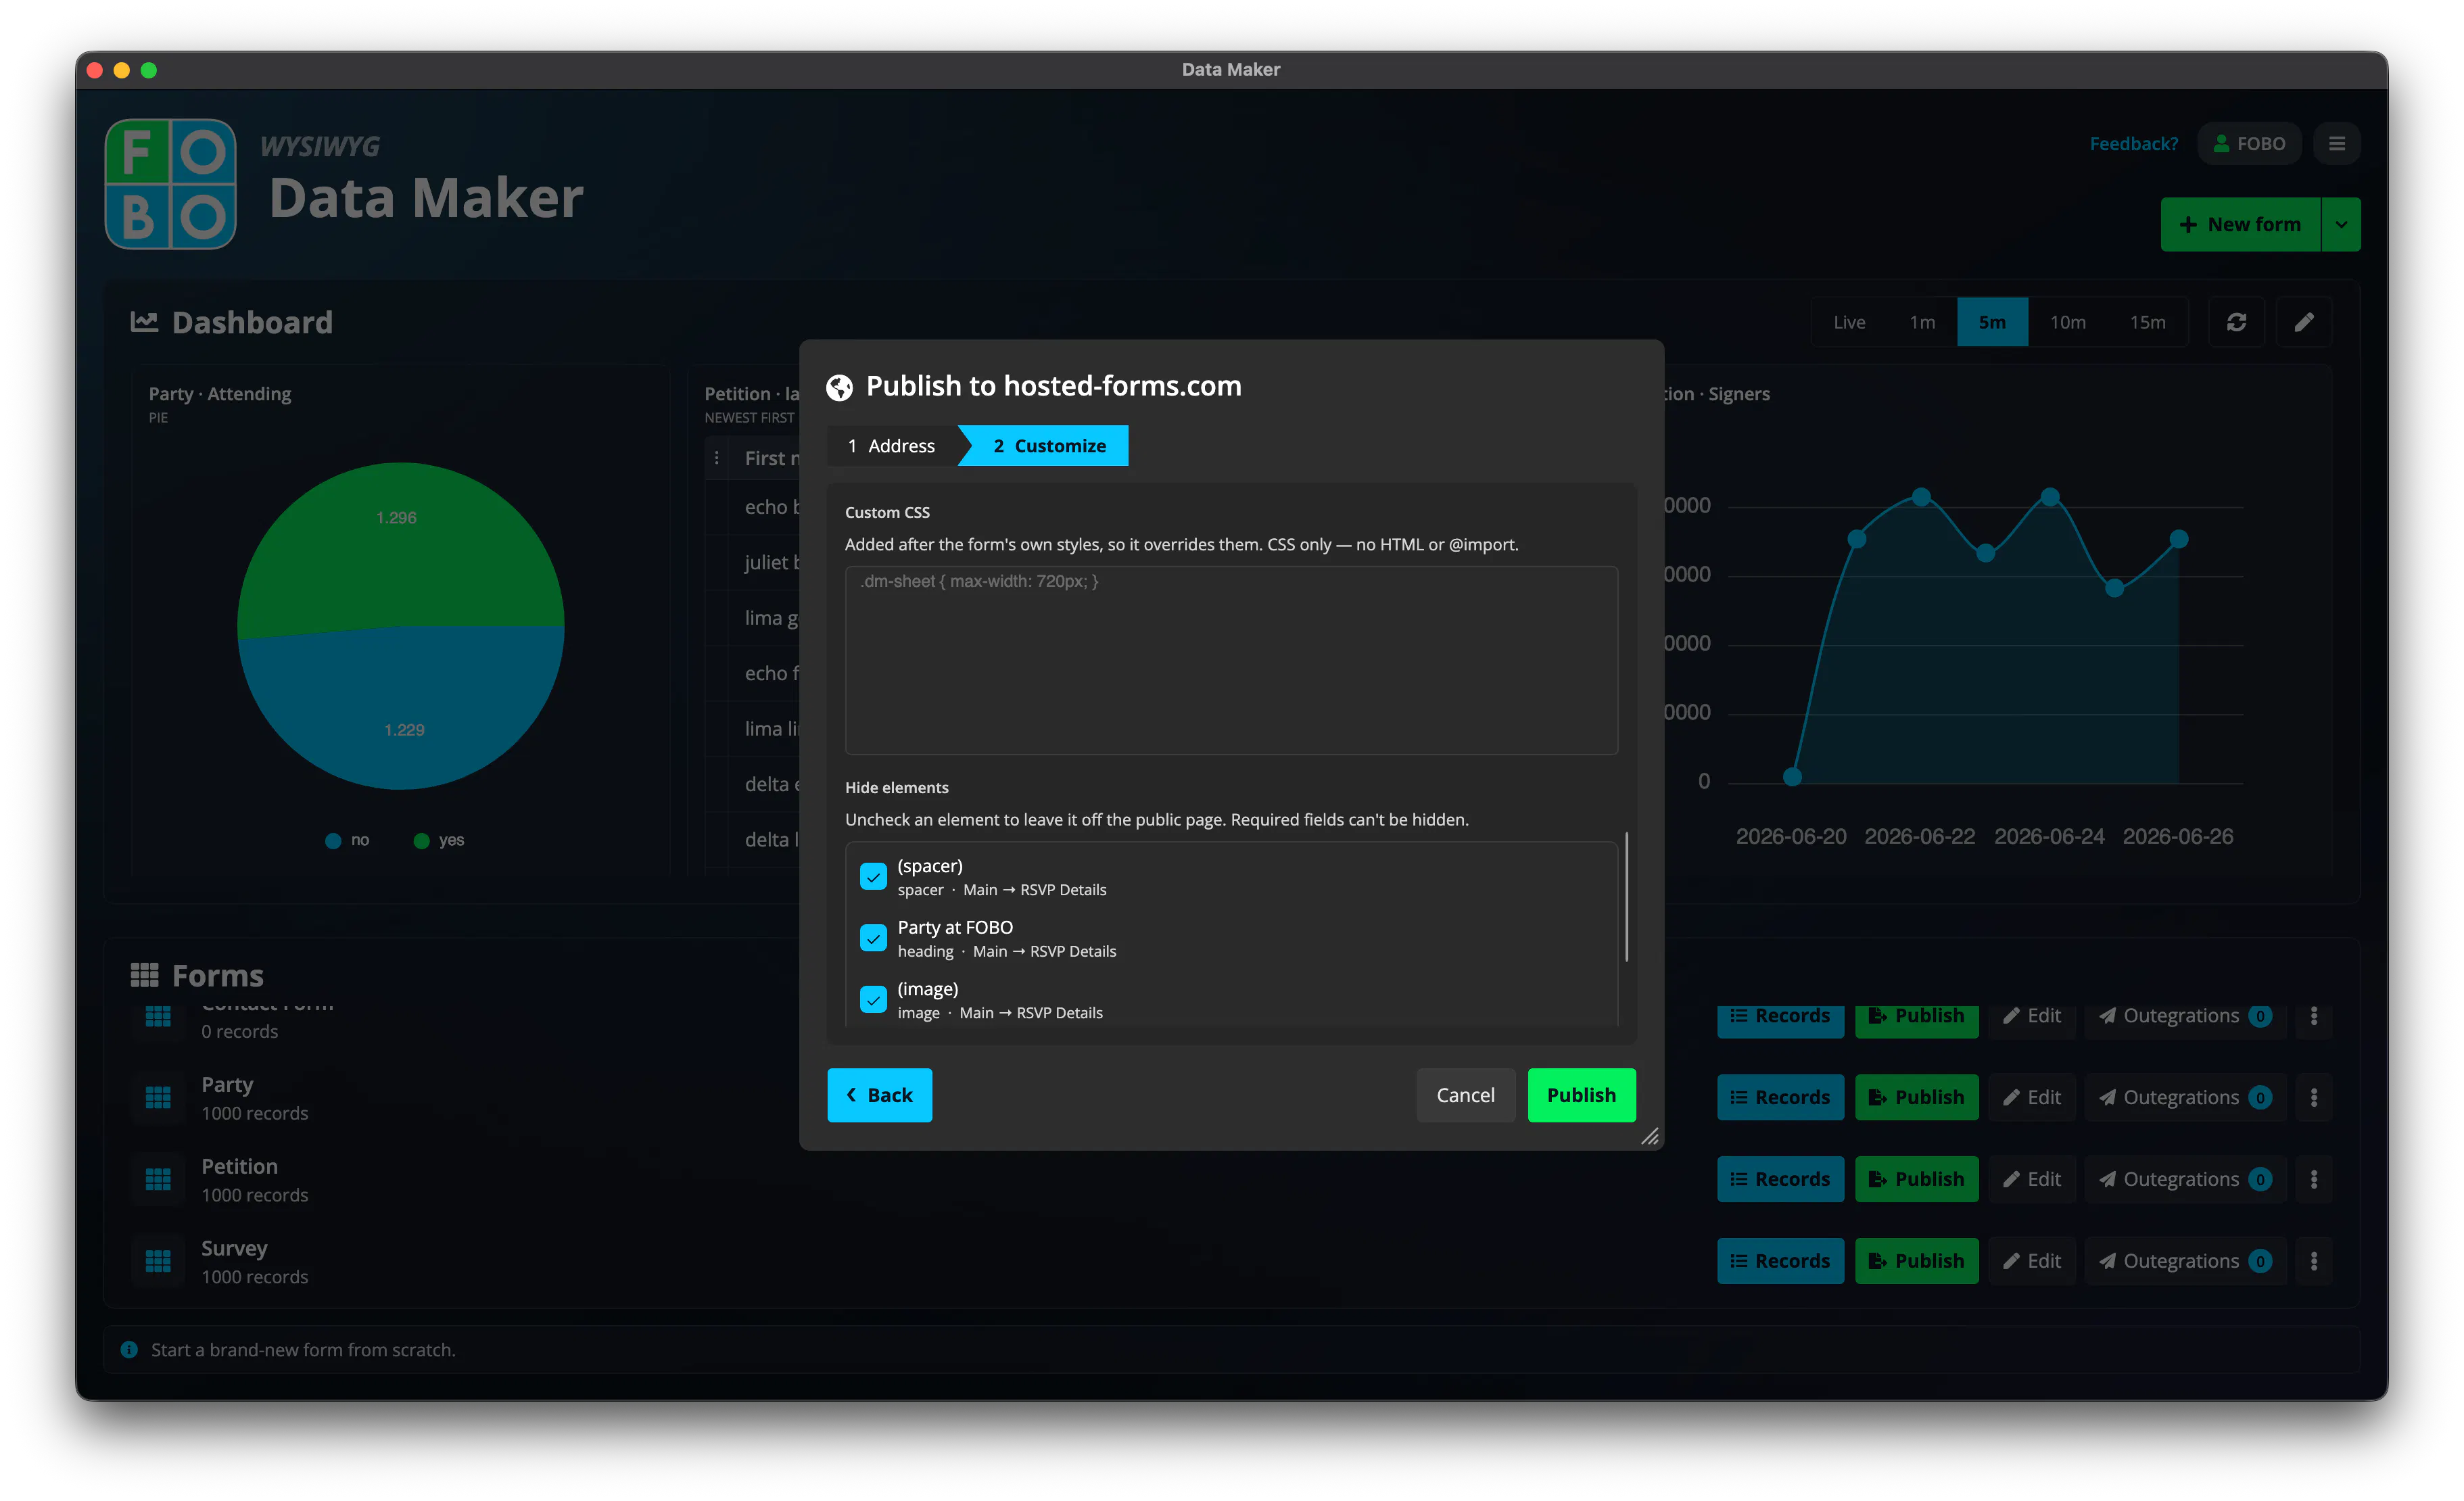Screen dimensions: 2464x1501
Task: Click the Party · Attending chart title
Action: (x=220, y=394)
